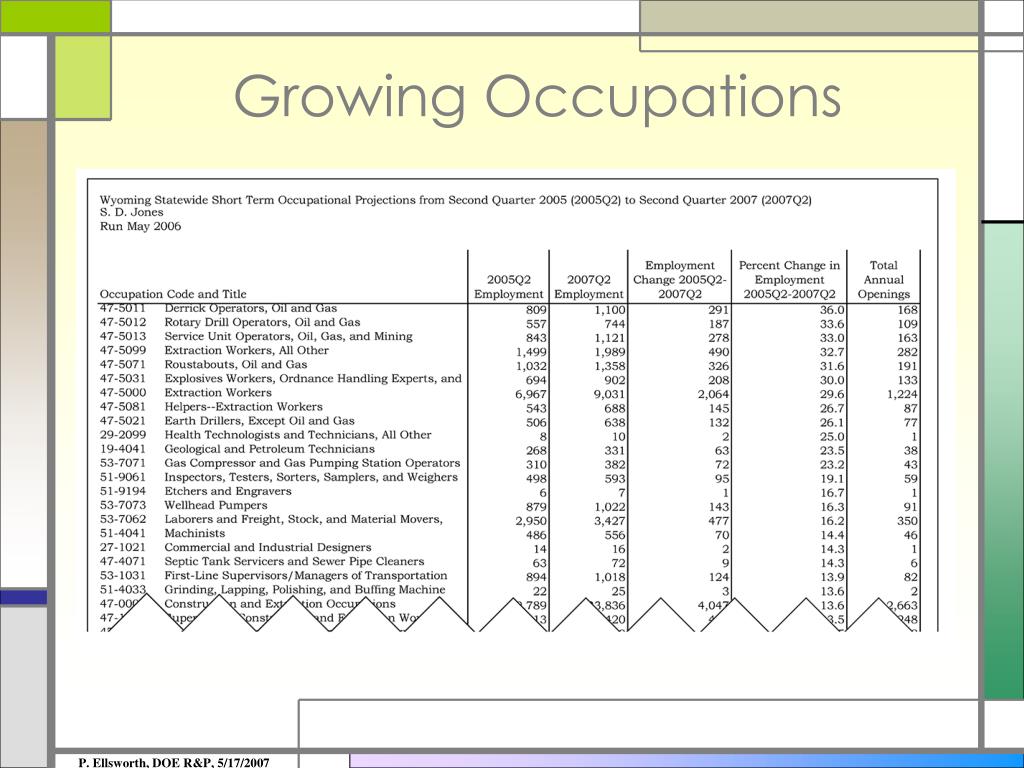Click the Growing Occupations slide title
1024x768 pixels.
[x=537, y=97]
